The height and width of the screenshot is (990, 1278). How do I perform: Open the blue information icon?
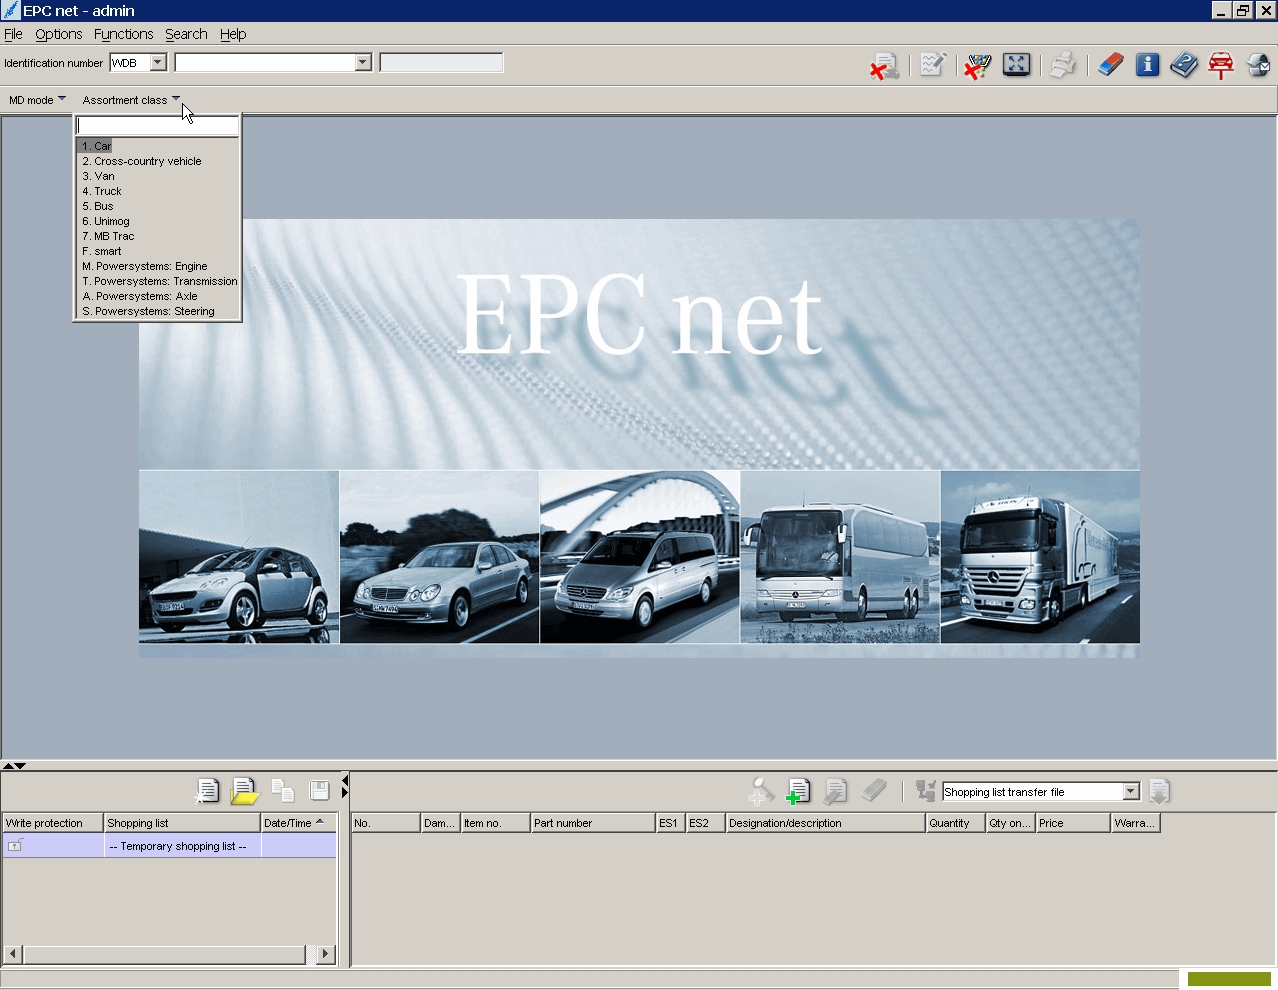coord(1147,65)
